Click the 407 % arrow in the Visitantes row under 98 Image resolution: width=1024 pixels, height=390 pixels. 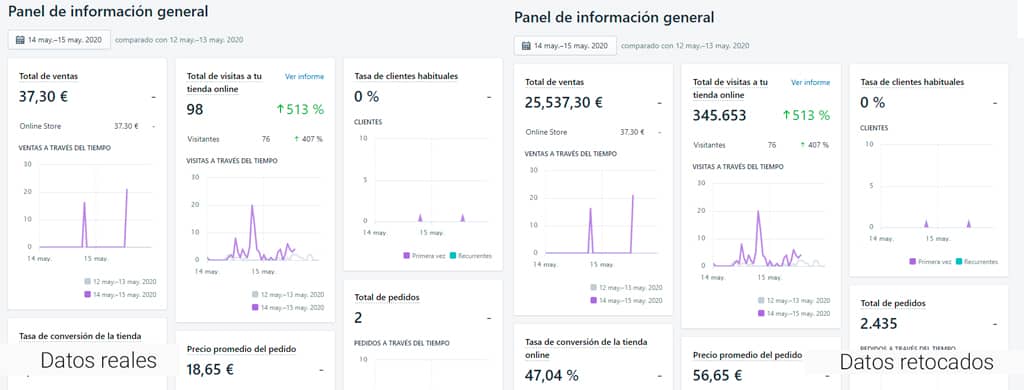(x=296, y=139)
